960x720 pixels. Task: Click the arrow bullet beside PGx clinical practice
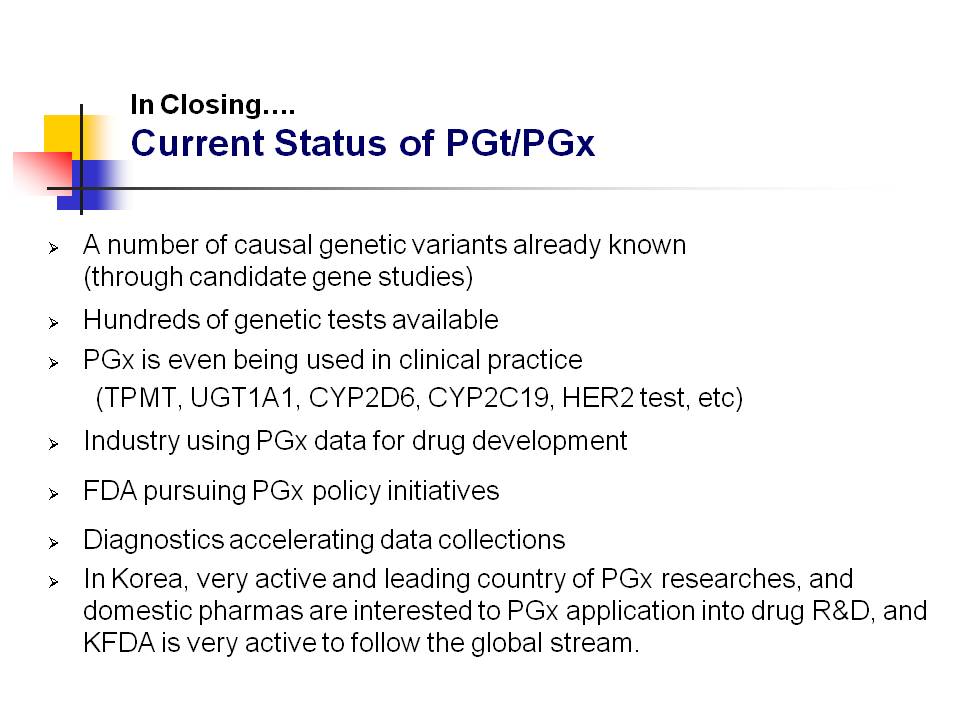pyautogui.click(x=53, y=363)
